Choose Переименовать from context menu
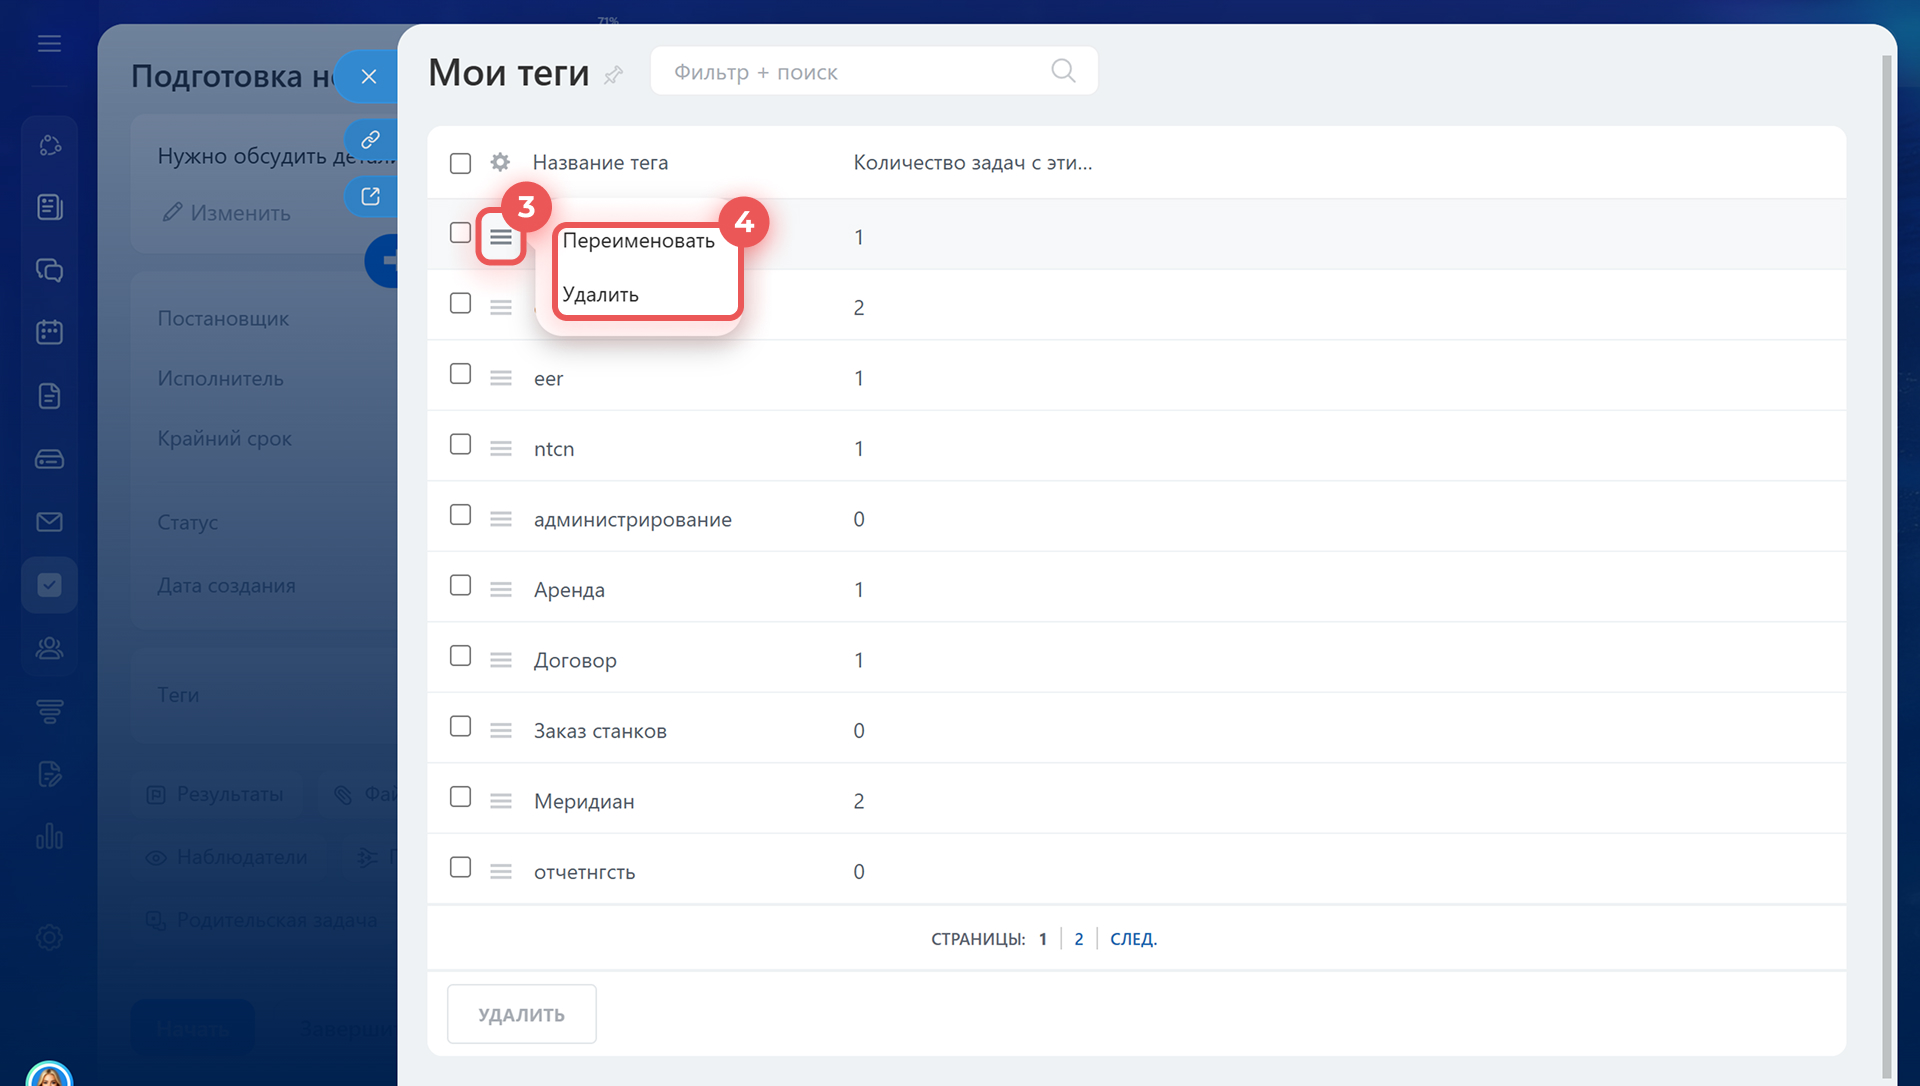1920x1086 pixels. pyautogui.click(x=638, y=241)
